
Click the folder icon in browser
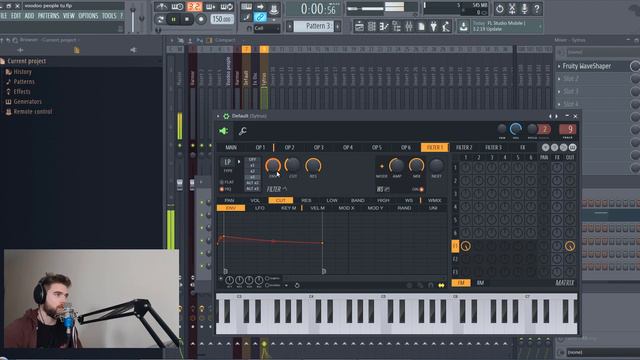pos(76,50)
